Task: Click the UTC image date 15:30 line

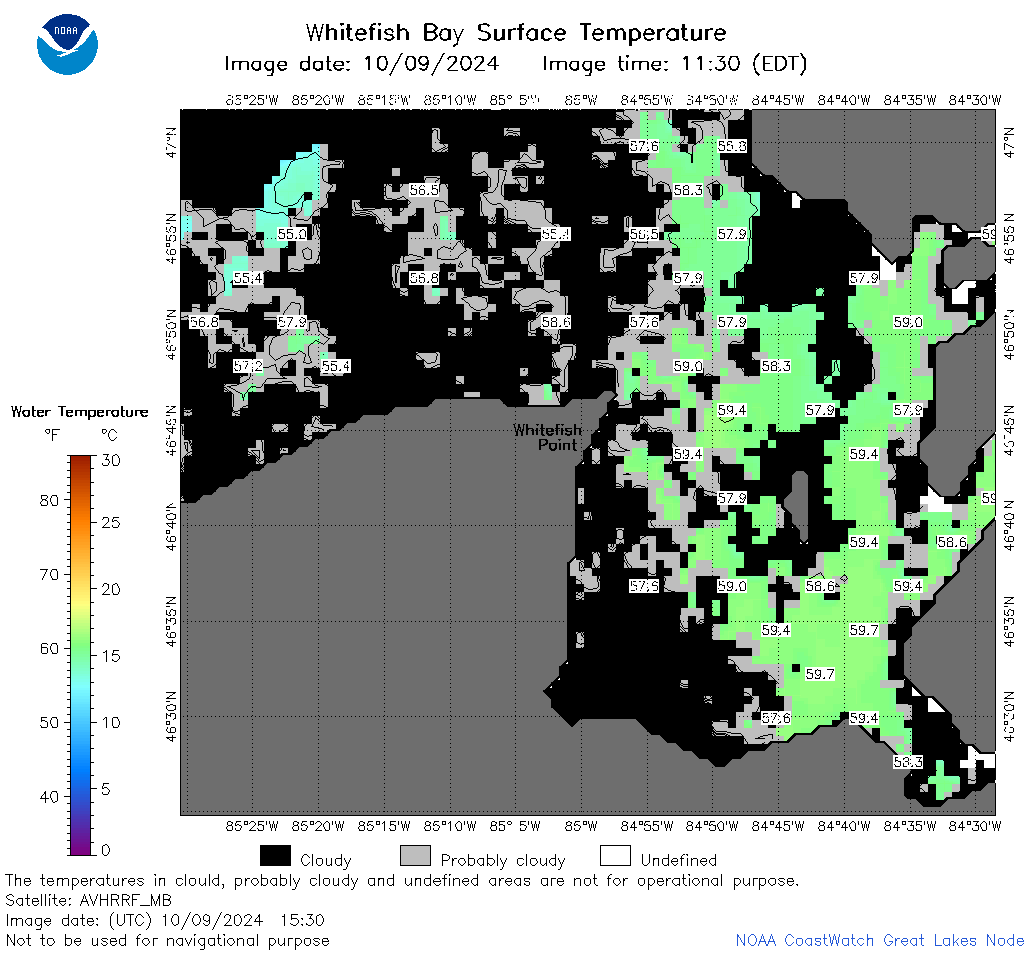Action: coord(165,920)
